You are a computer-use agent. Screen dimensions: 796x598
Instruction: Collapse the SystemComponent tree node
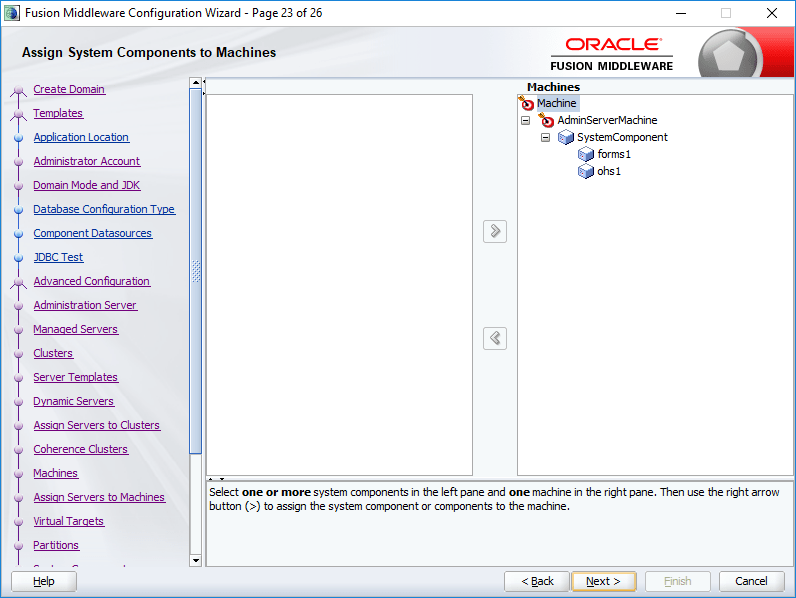coord(545,138)
